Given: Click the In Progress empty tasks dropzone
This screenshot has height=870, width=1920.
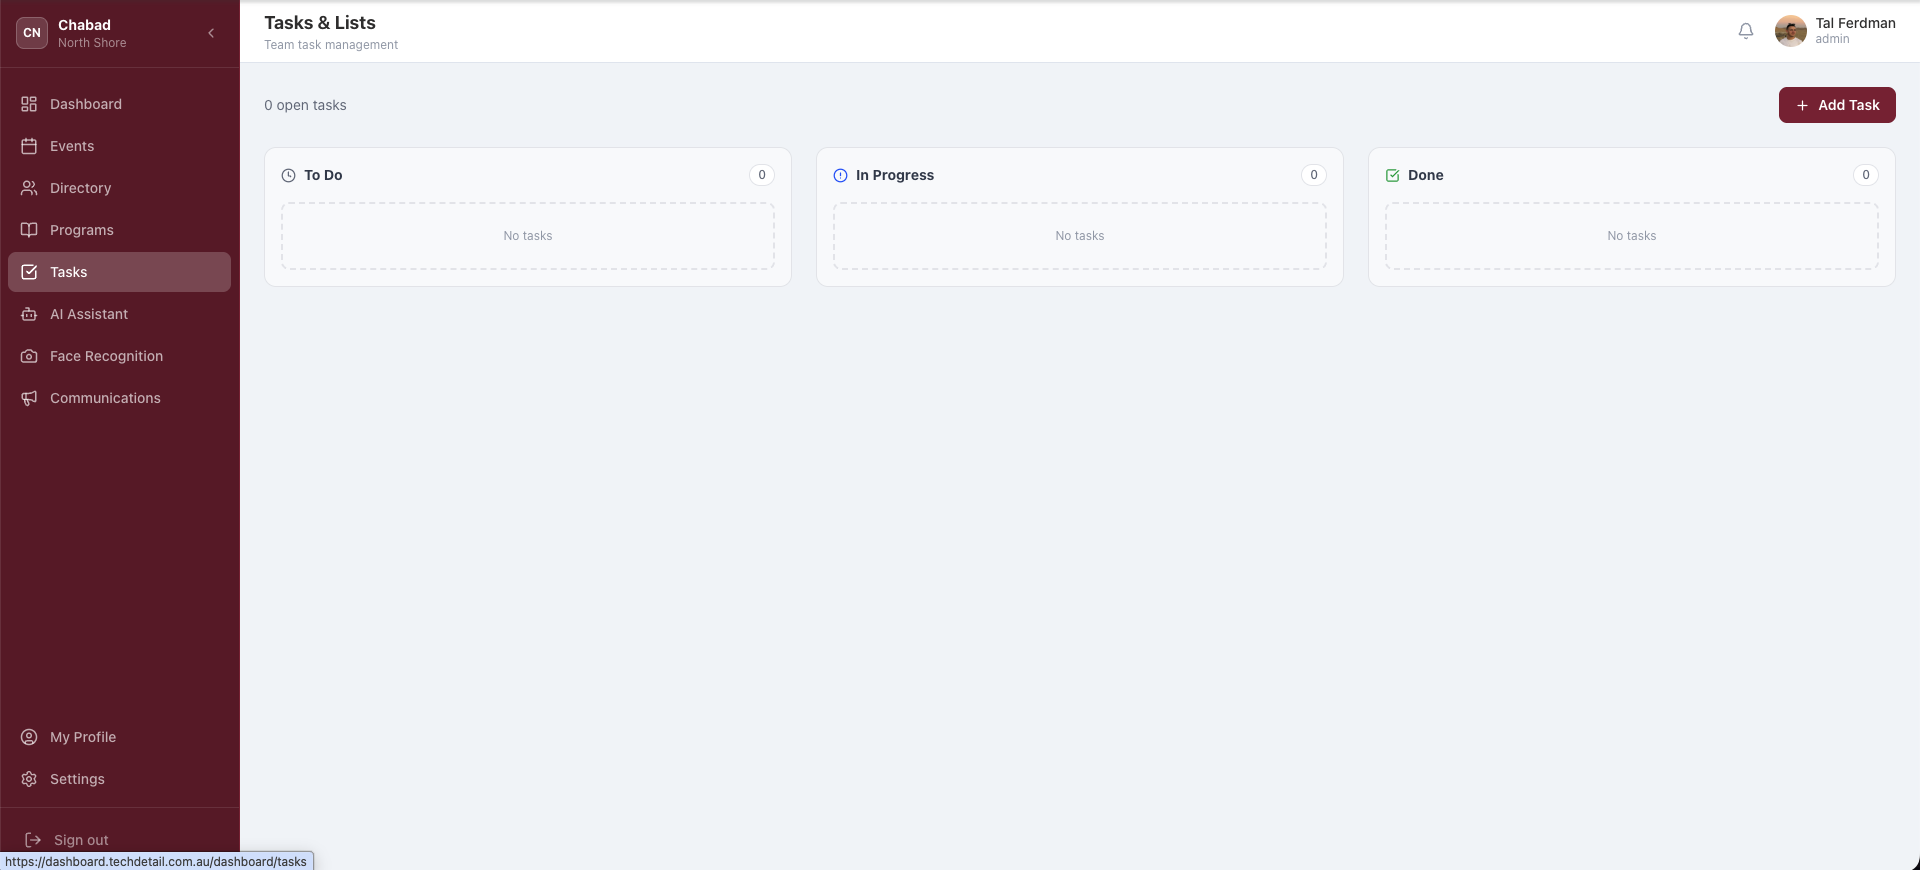Looking at the screenshot, I should click(1080, 236).
